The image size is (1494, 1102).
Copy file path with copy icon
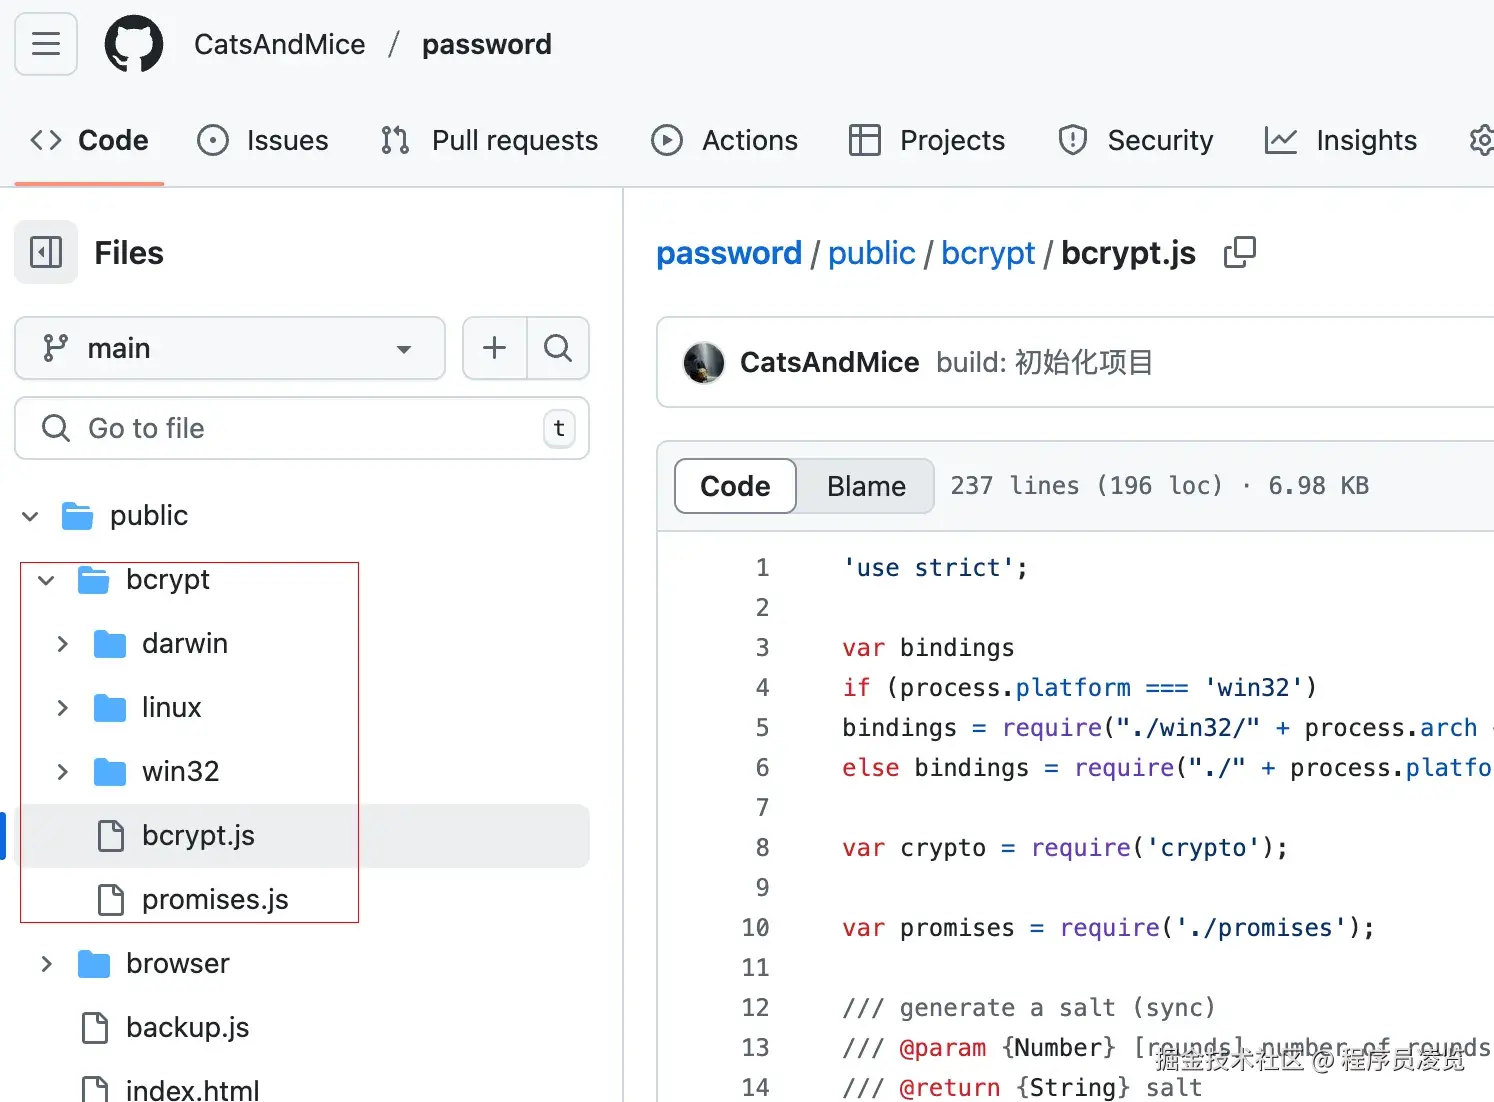click(1240, 252)
